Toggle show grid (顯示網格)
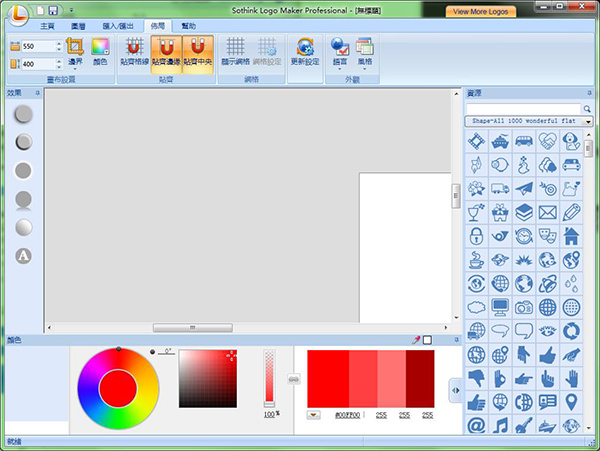Viewport: 600px width, 451px height. (x=235, y=54)
